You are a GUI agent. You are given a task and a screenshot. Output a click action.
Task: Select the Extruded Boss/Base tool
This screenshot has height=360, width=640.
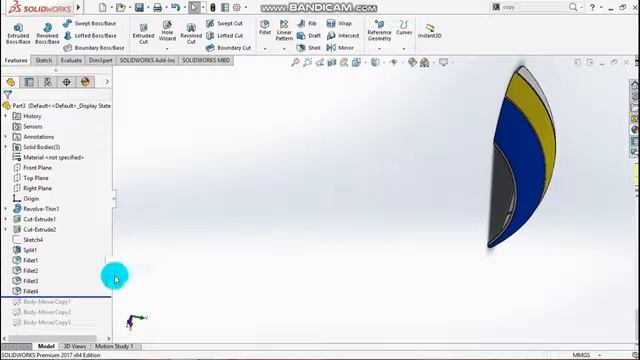(18, 33)
